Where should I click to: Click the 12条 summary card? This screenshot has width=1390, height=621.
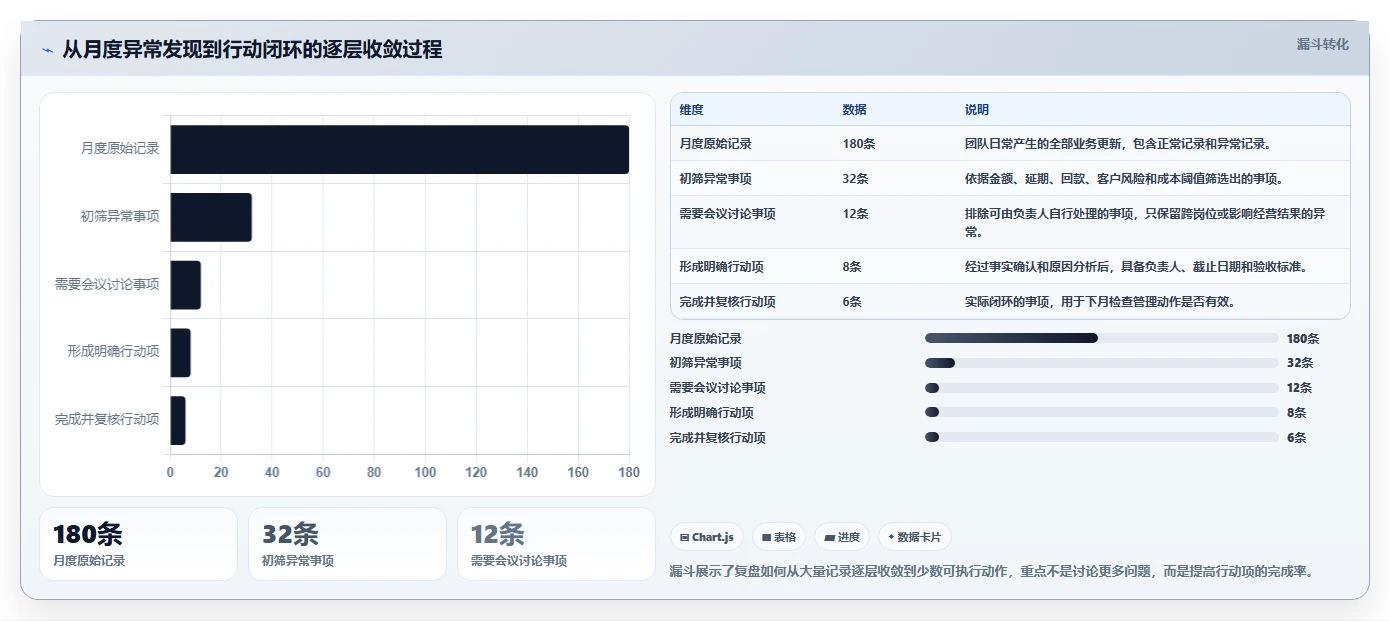click(556, 544)
